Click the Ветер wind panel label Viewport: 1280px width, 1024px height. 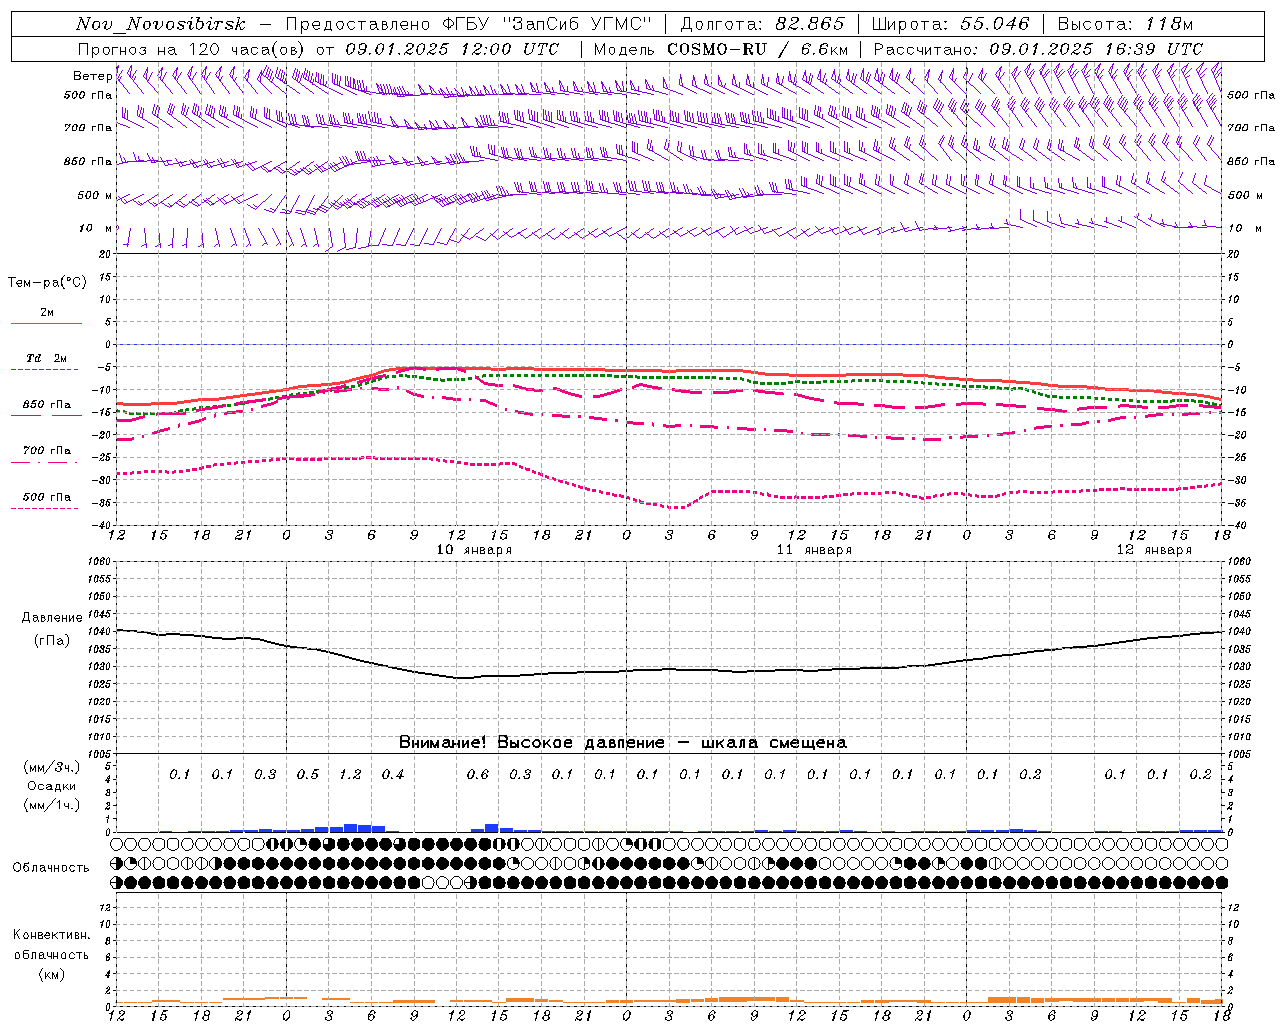click(x=92, y=76)
